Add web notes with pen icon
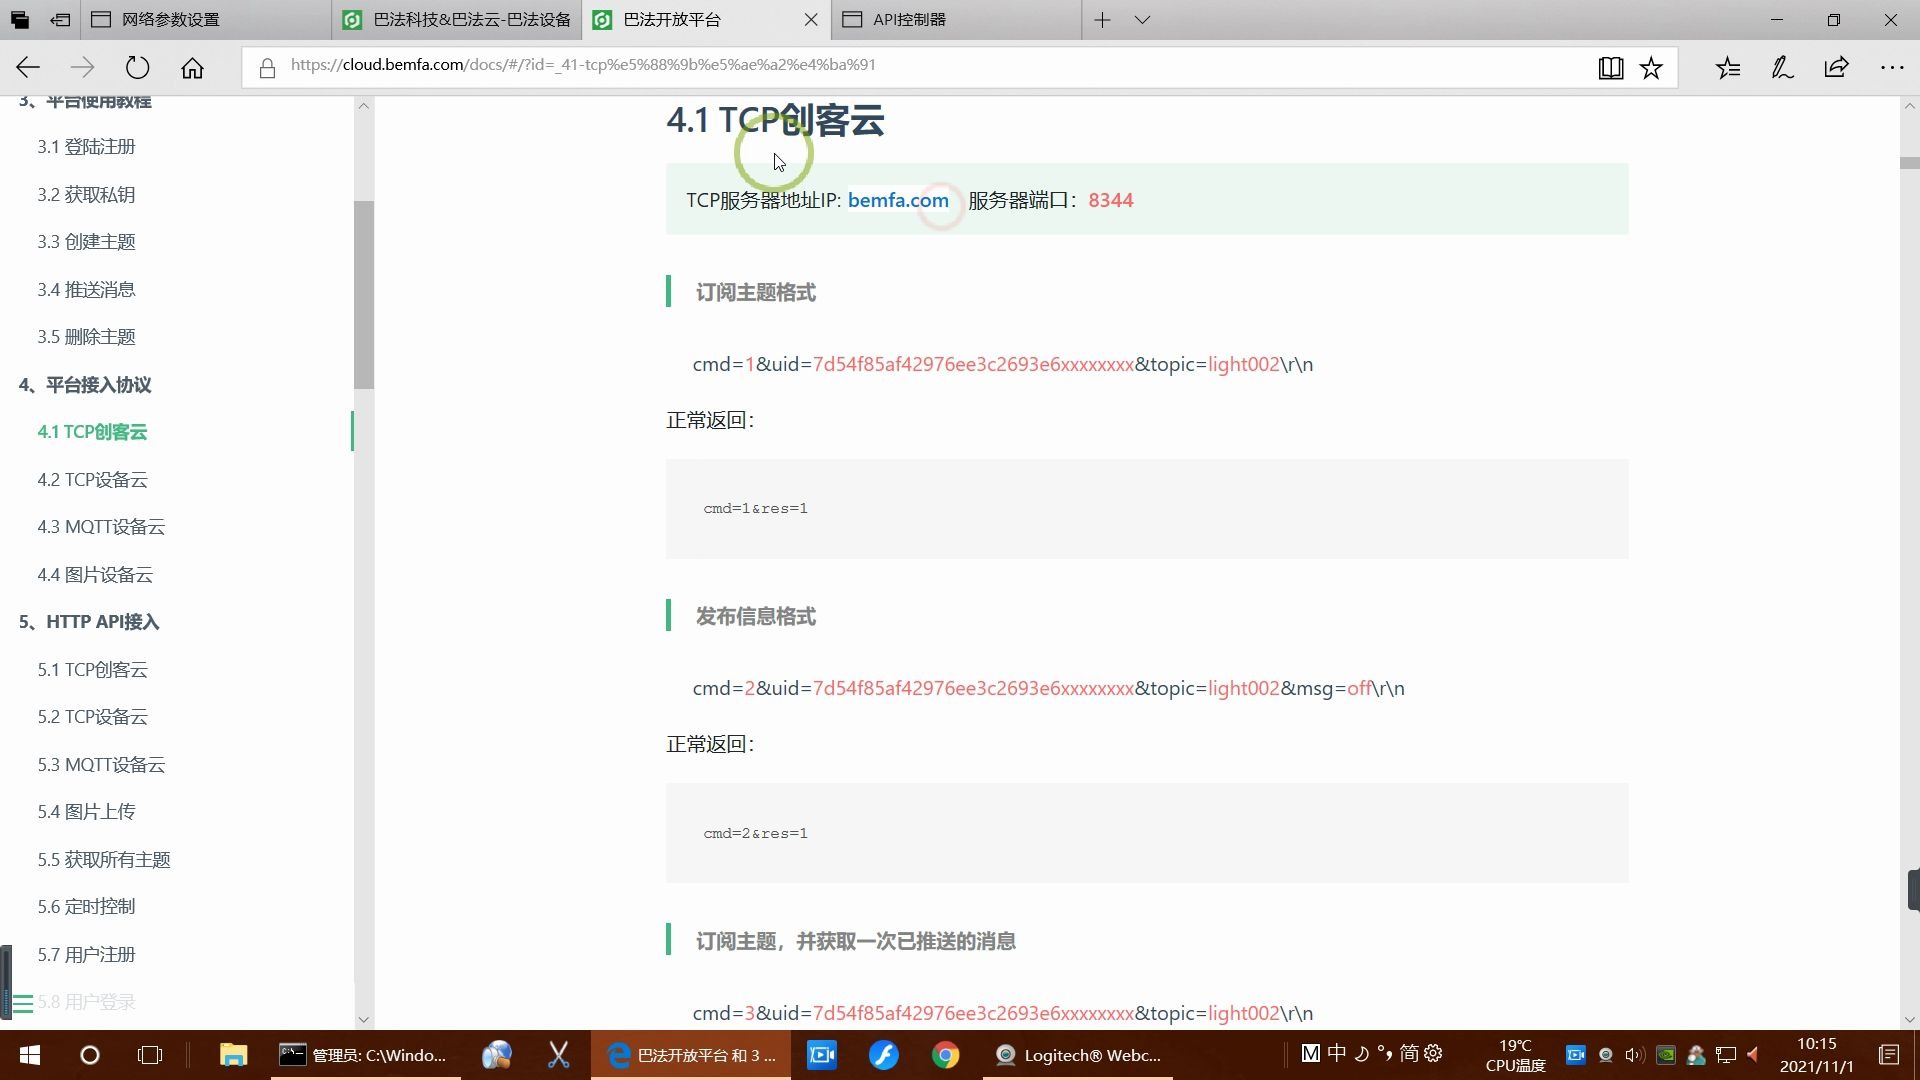Image resolution: width=1920 pixels, height=1080 pixels. pyautogui.click(x=1782, y=67)
